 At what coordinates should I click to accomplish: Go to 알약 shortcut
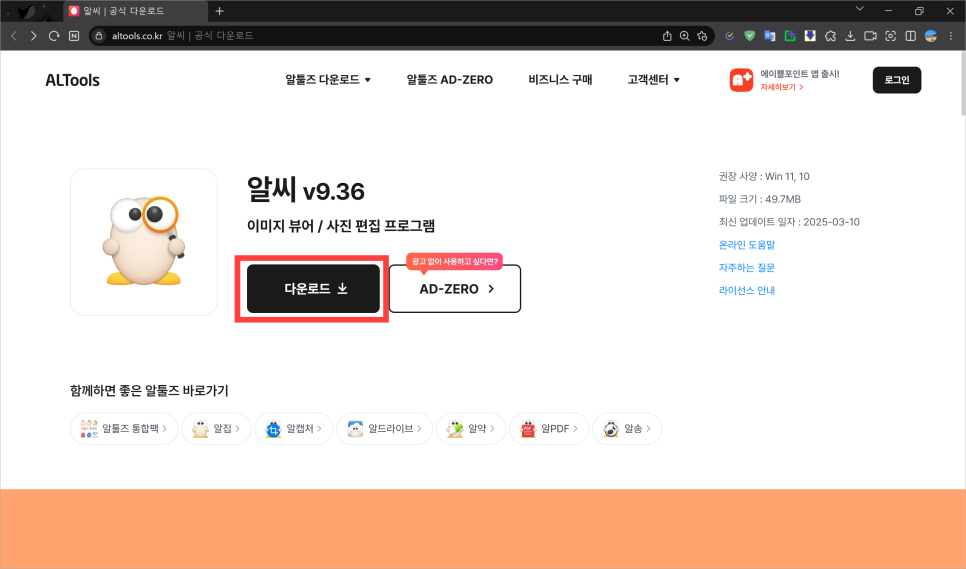click(471, 429)
